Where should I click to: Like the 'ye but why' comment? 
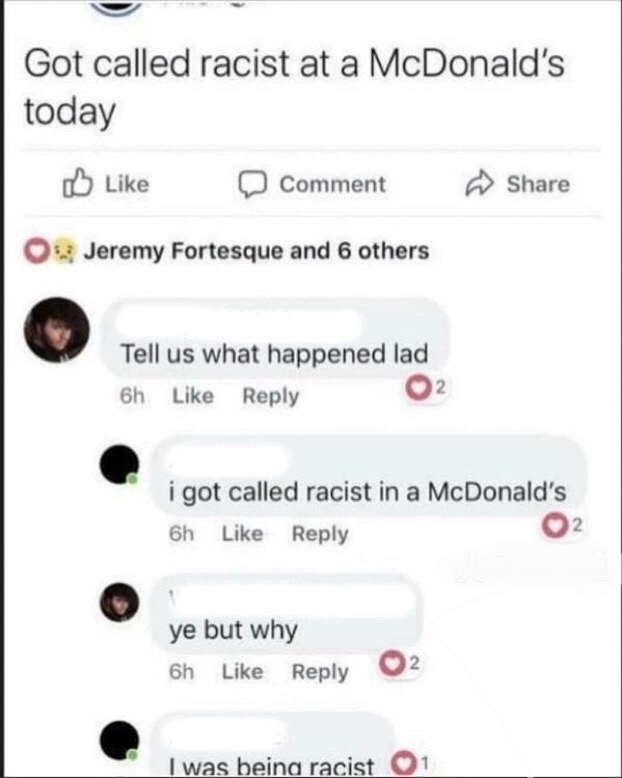(242, 672)
